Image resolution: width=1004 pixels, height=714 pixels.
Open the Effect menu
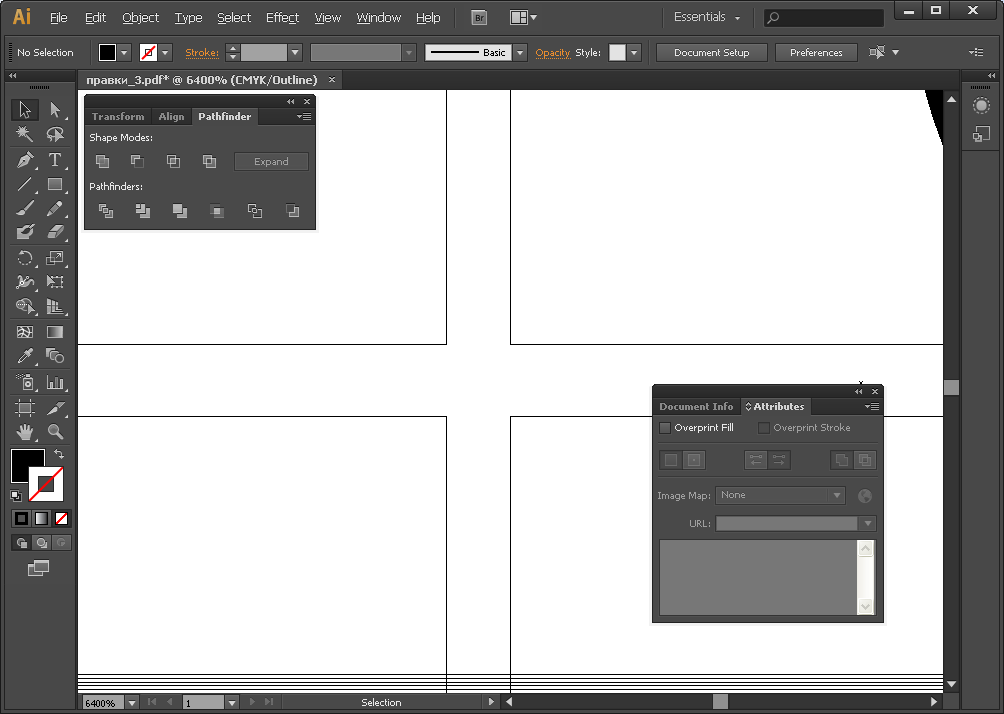tap(282, 18)
